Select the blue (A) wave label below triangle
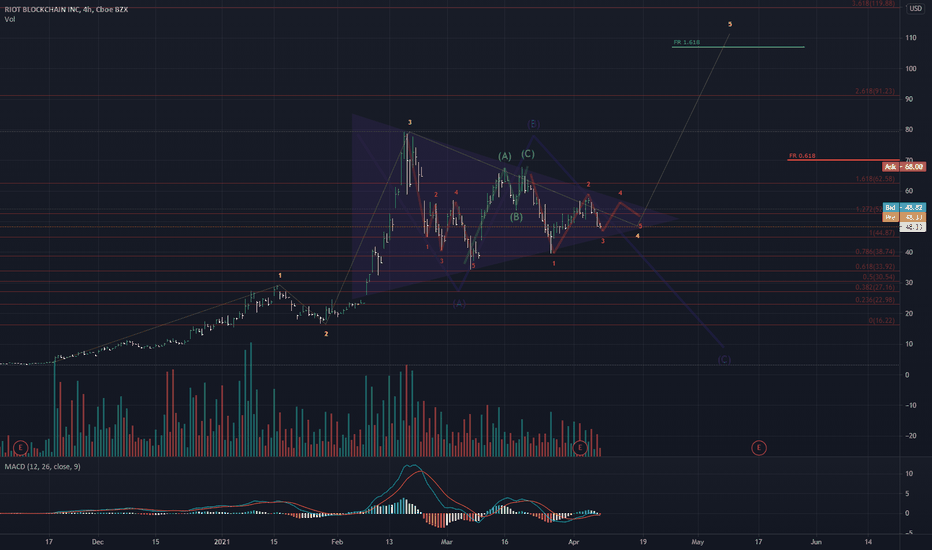This screenshot has width=932, height=550. 459,304
